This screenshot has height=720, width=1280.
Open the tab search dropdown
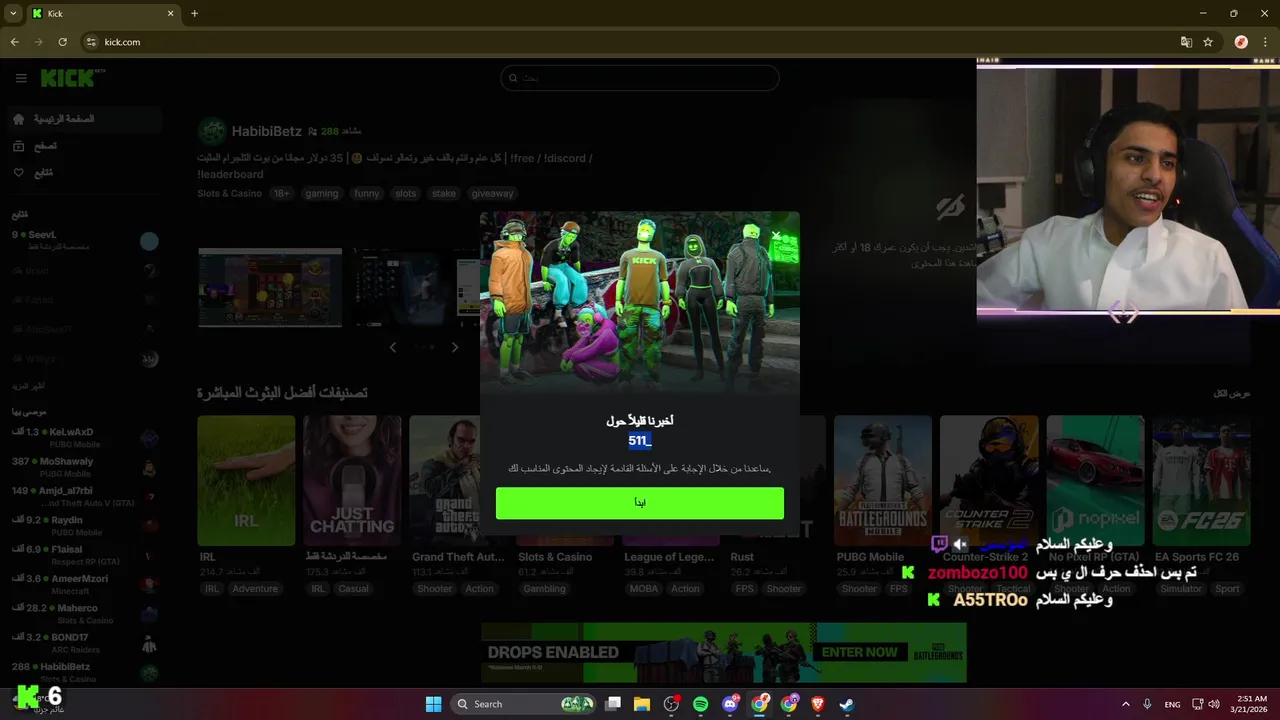coord(13,14)
